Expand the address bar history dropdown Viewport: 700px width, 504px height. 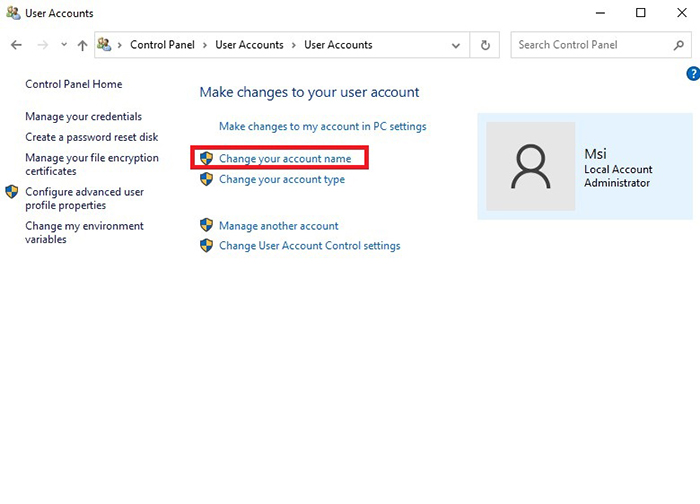coord(456,45)
